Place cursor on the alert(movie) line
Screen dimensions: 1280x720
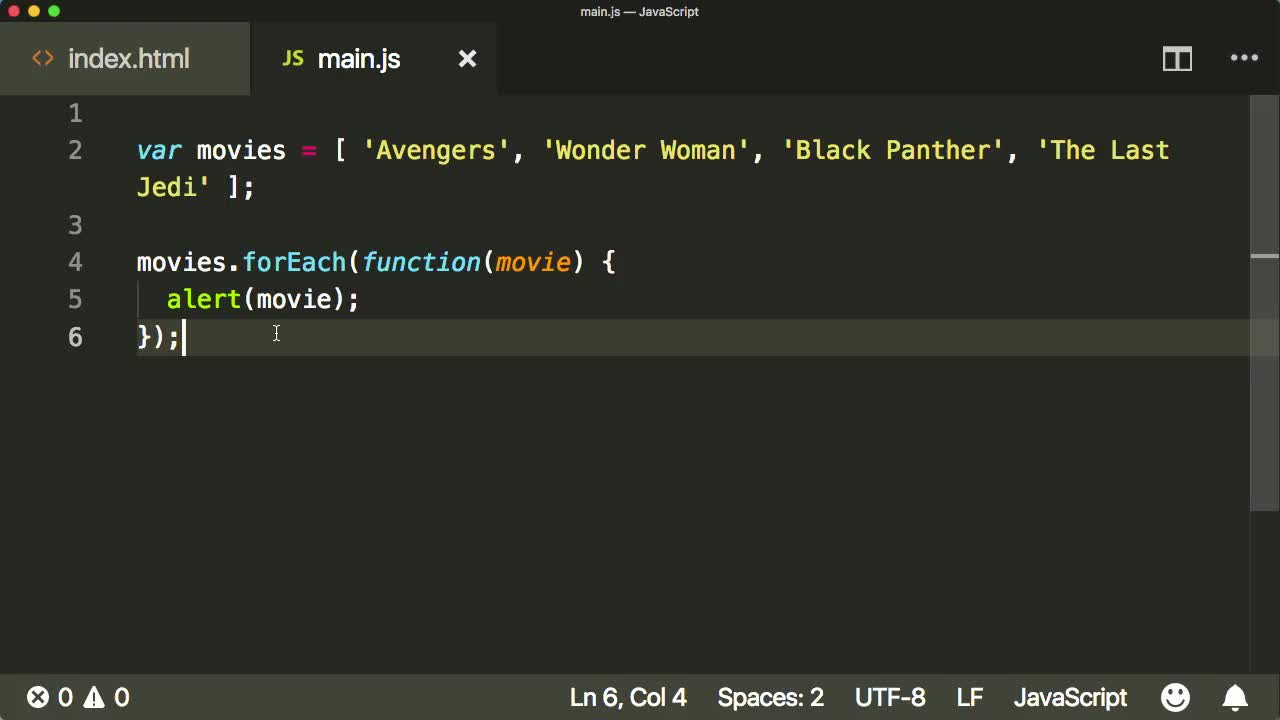[x=262, y=299]
